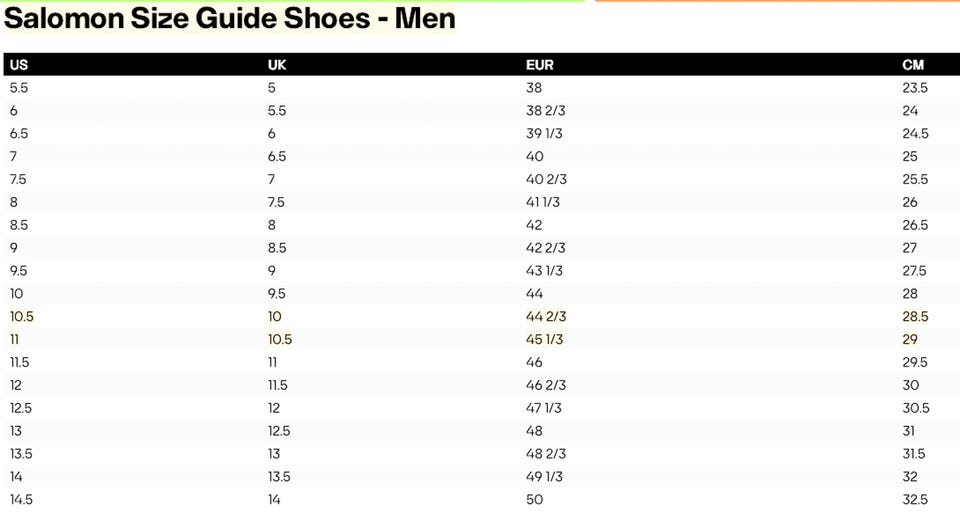The width and height of the screenshot is (960, 520).
Task: Click the EUR 50 cell
Action: [534, 499]
